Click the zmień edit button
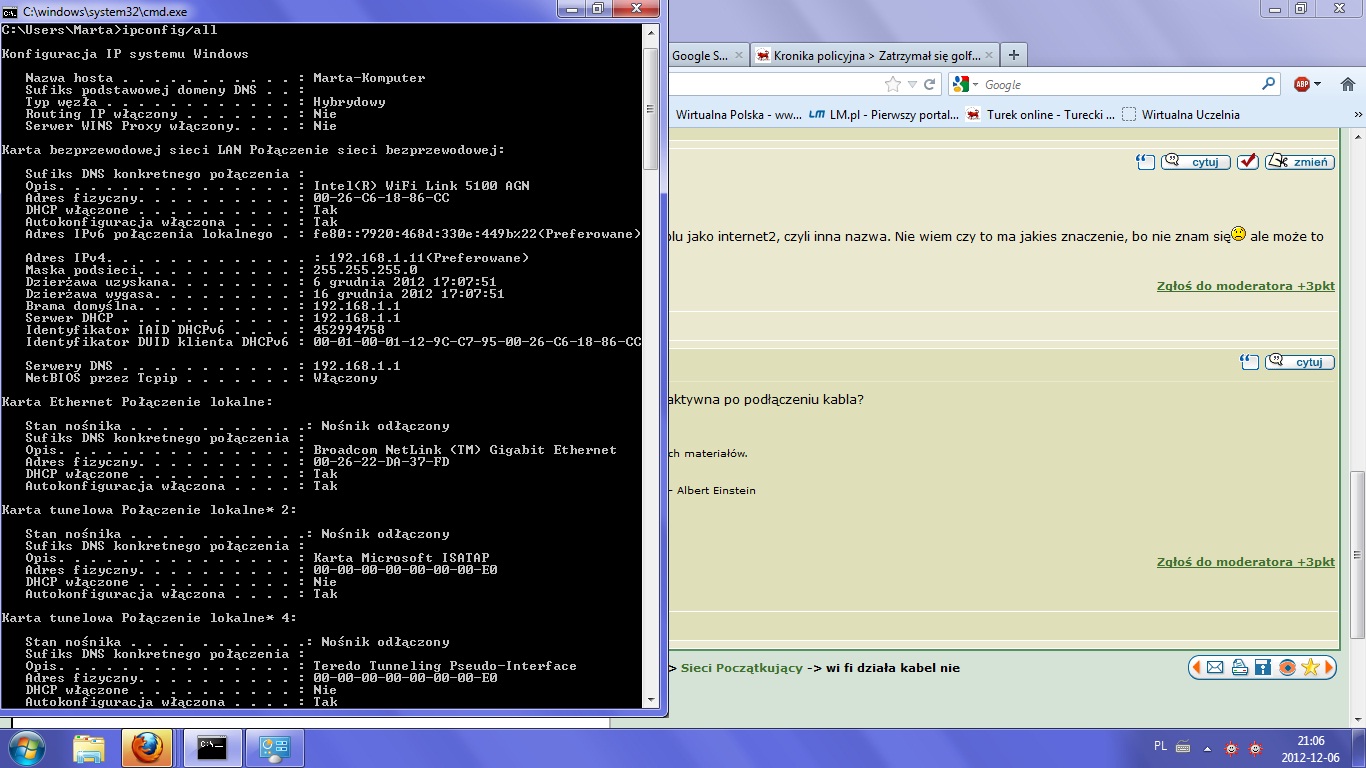The width and height of the screenshot is (1366, 768). 1300,162
